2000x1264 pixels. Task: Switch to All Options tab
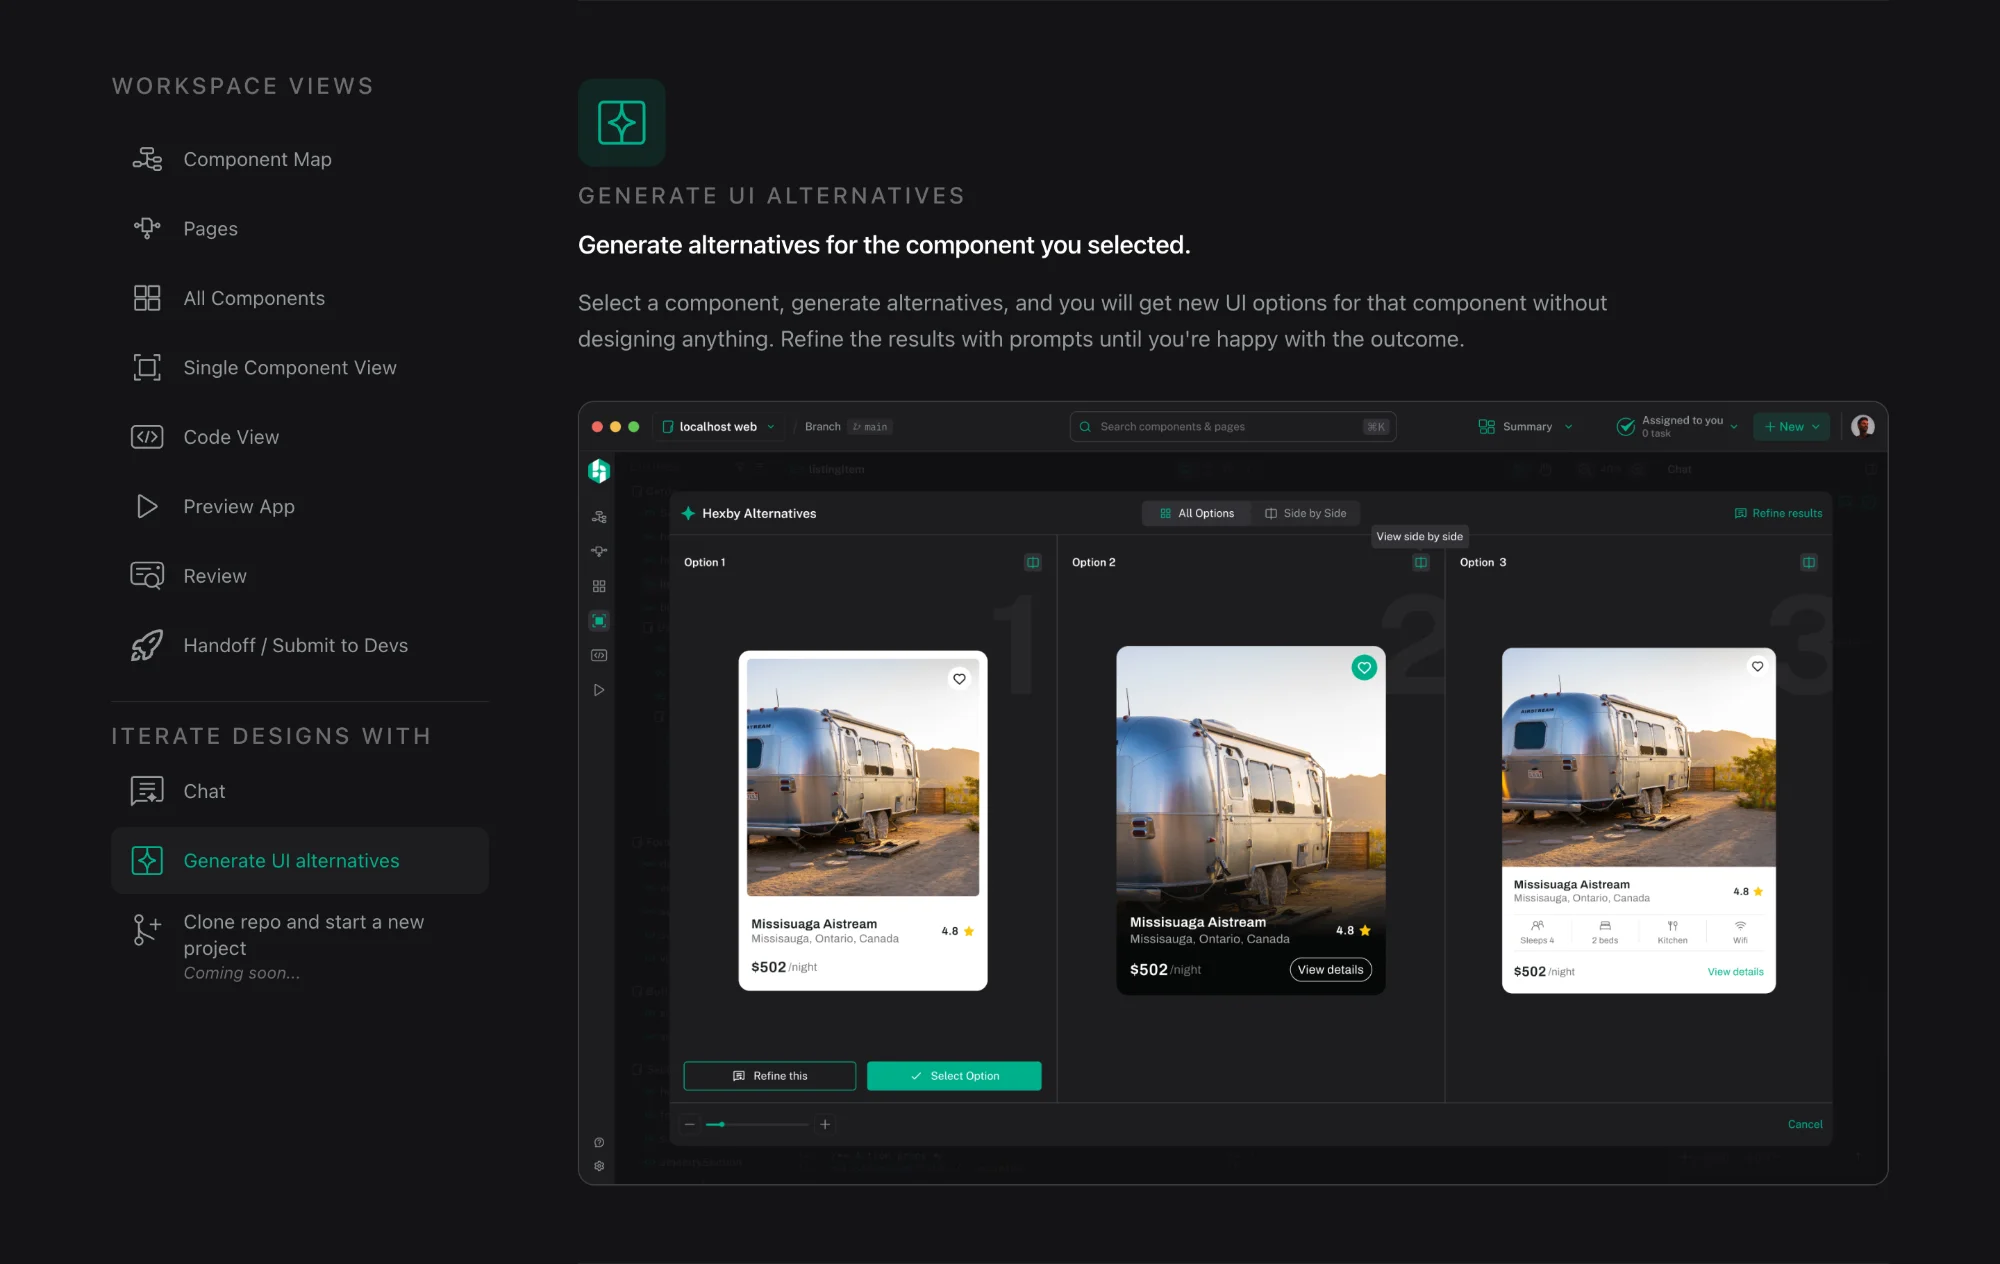1197,513
